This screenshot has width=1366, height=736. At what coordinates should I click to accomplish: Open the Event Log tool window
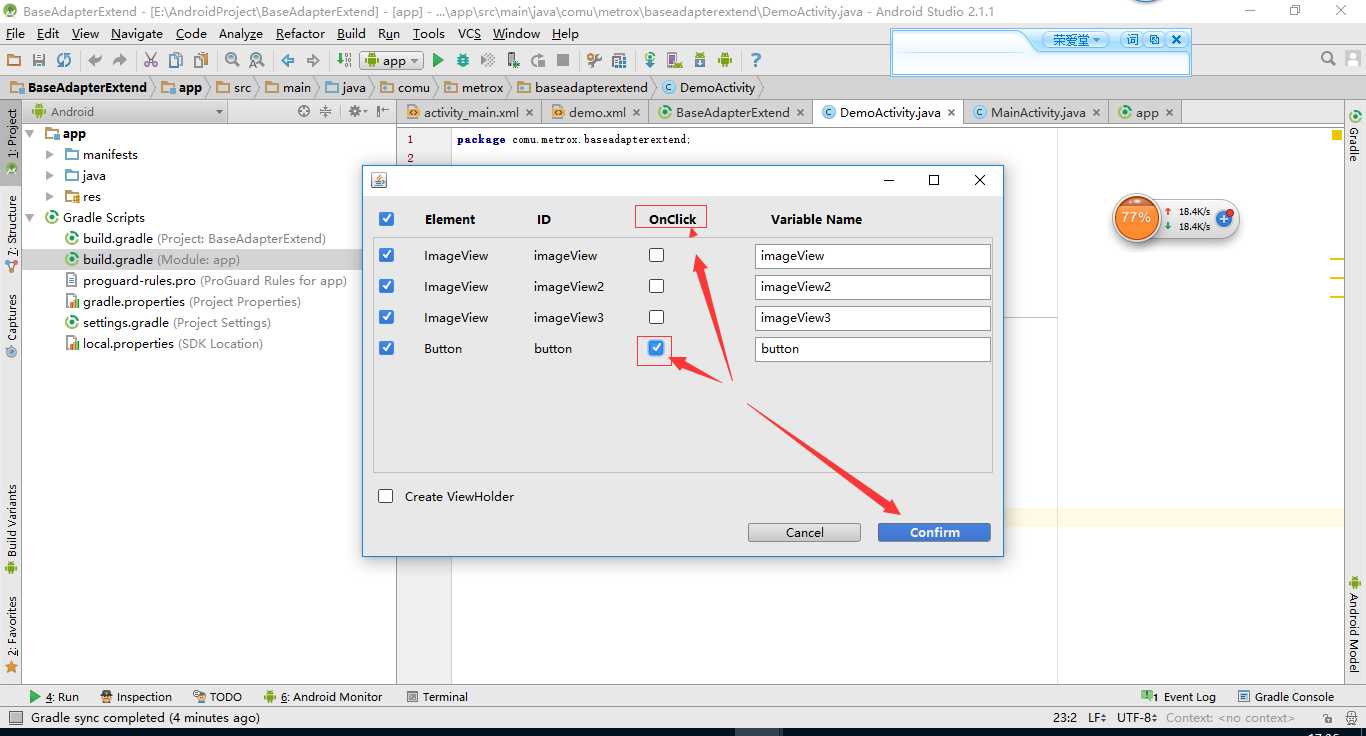coord(1179,697)
